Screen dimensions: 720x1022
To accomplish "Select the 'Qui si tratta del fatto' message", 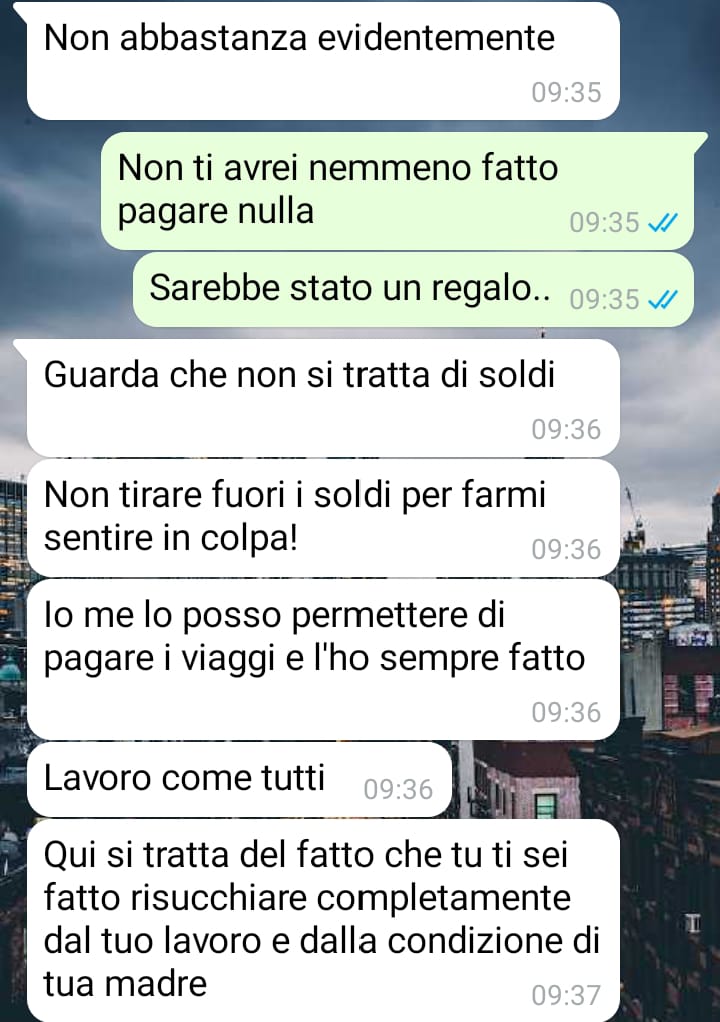I will (323, 920).
